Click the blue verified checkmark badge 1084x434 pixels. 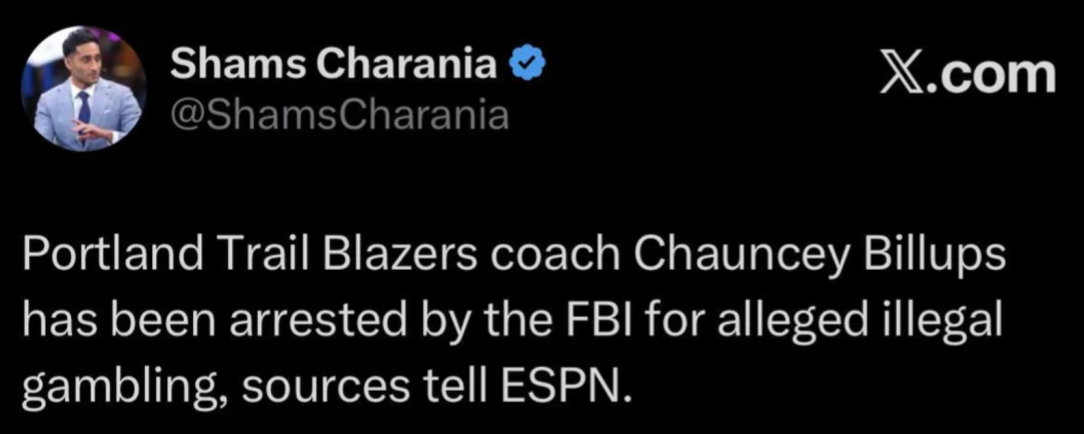[527, 66]
